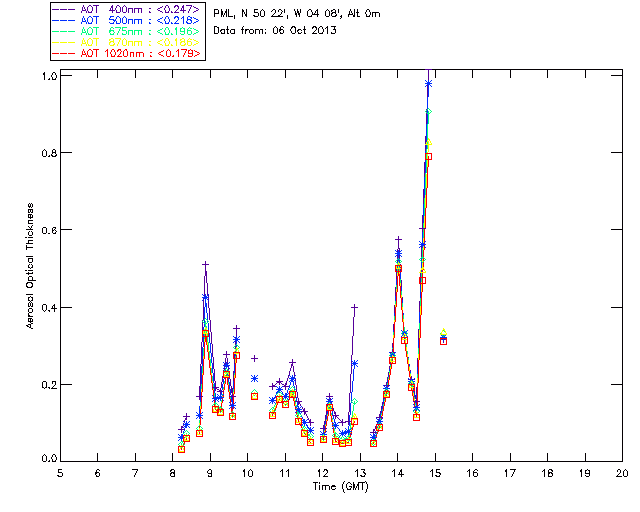Screen dimensions: 640x512
Task: Click the 0.6 y-axis tick label
Action: [x=49, y=230]
